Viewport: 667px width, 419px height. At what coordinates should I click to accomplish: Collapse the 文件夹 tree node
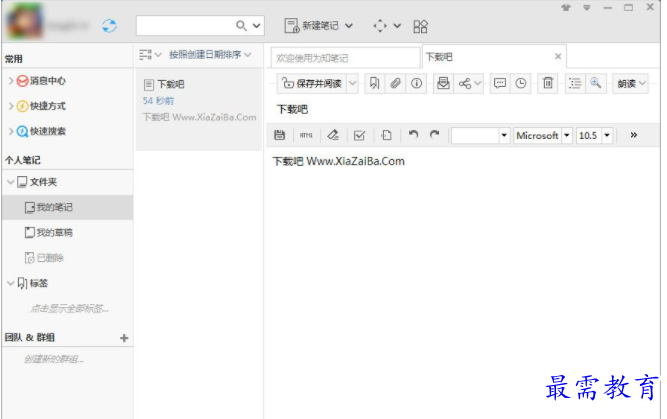[x=11, y=182]
